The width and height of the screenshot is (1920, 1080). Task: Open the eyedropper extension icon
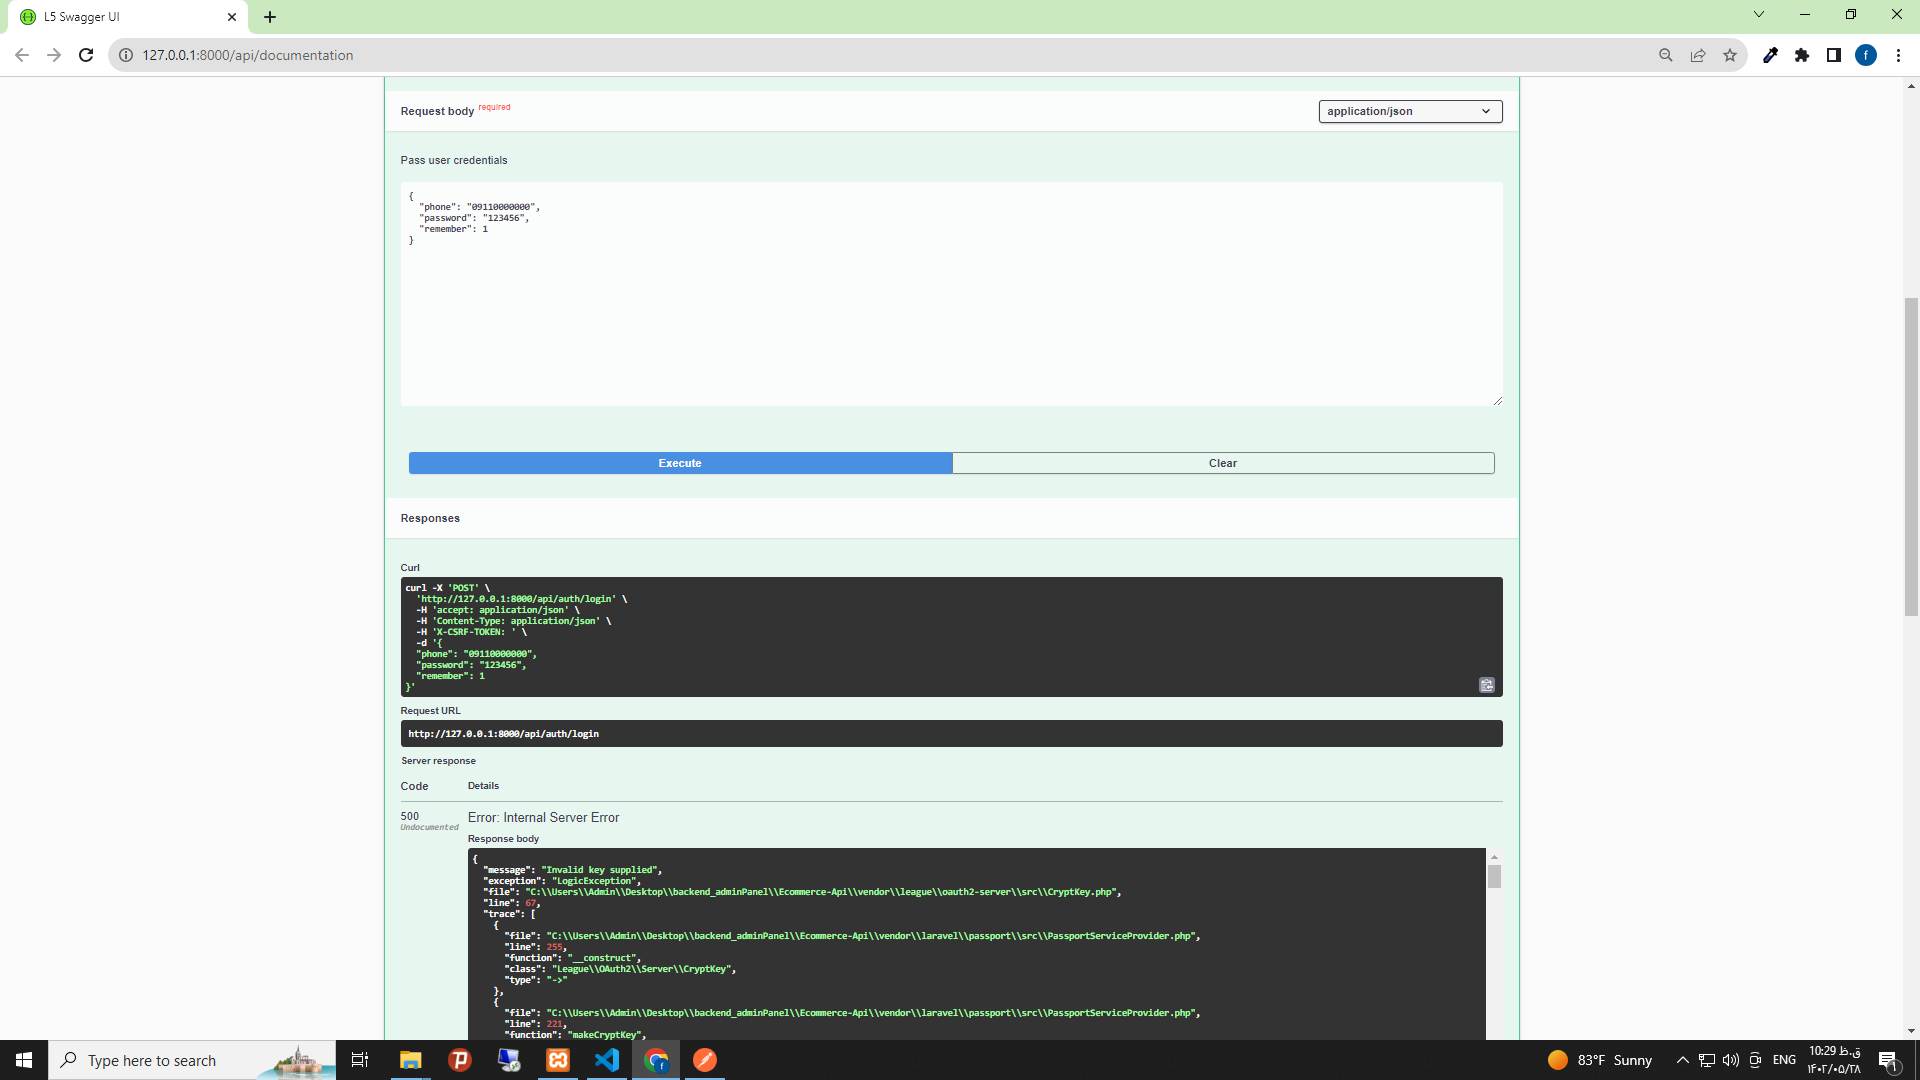point(1770,55)
